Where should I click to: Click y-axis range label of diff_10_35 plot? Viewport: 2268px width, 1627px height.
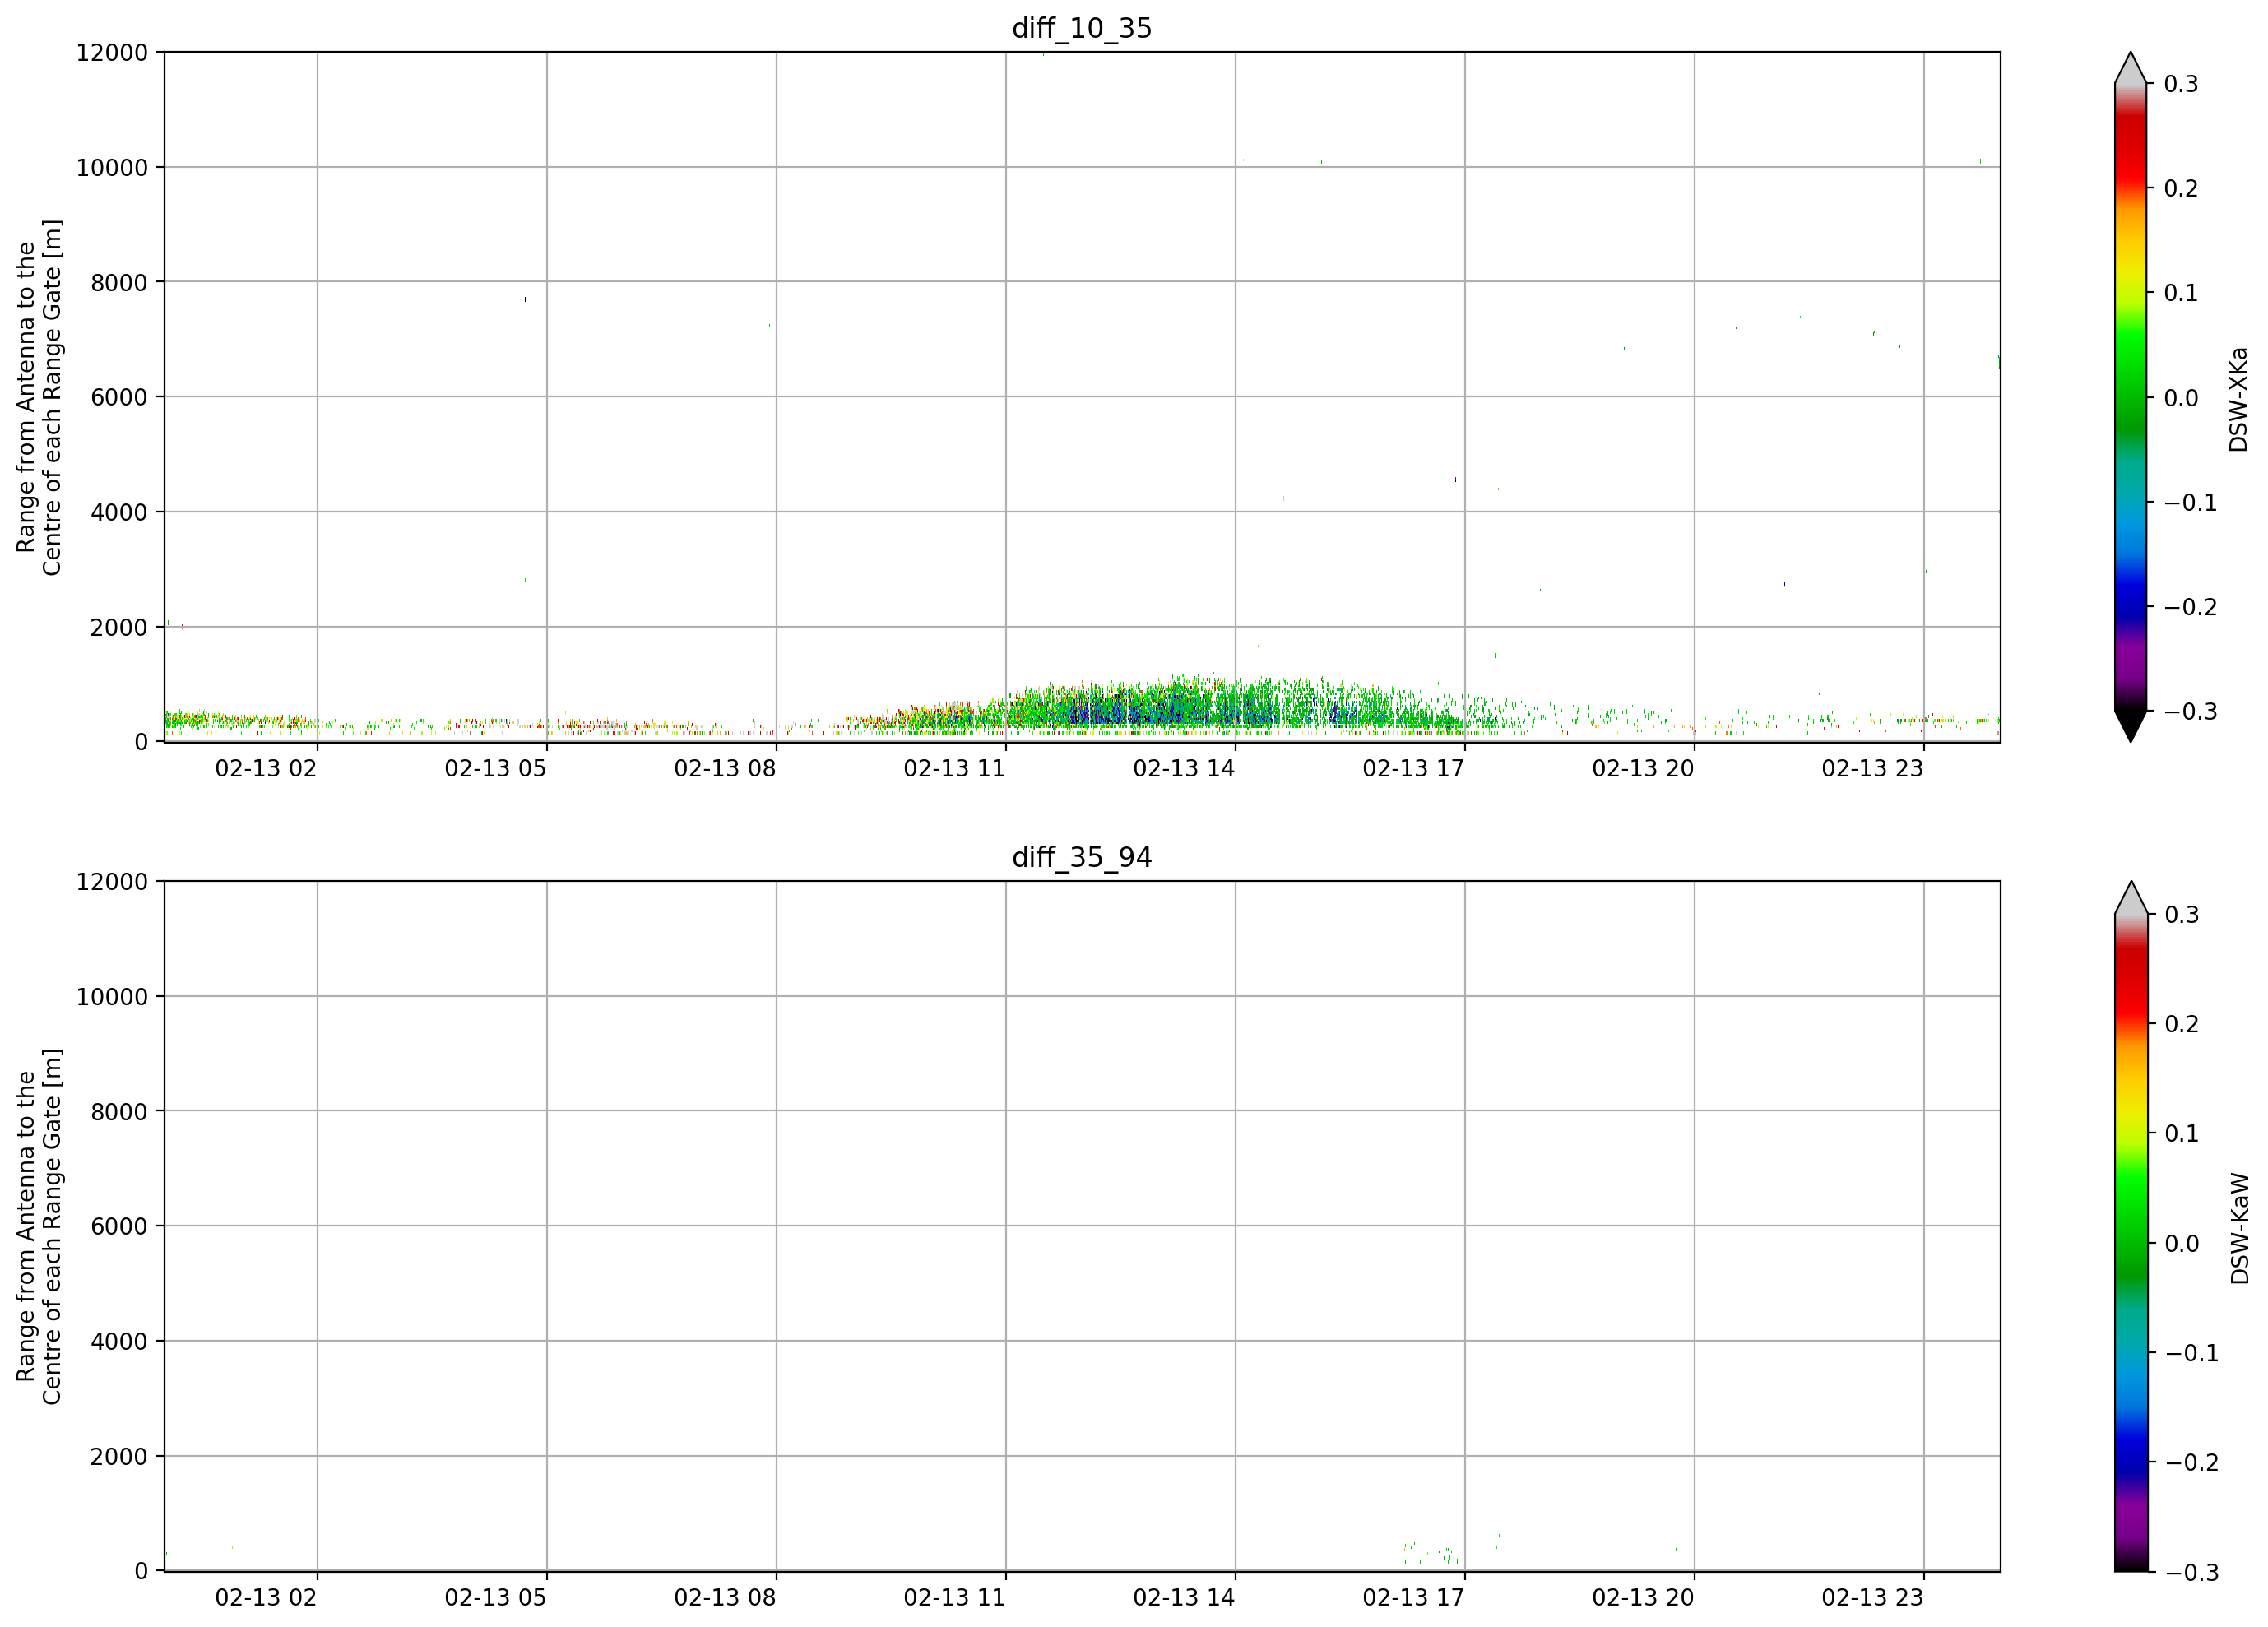[39, 397]
